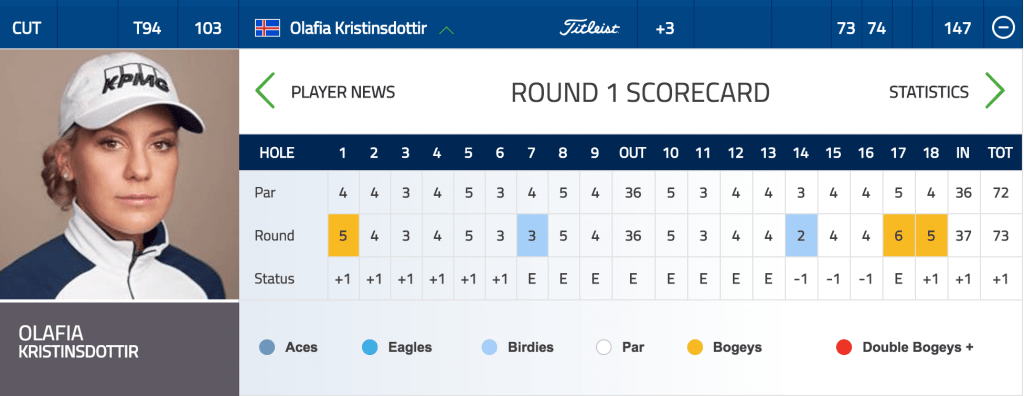Click the round two score 74 in header

tap(876, 28)
